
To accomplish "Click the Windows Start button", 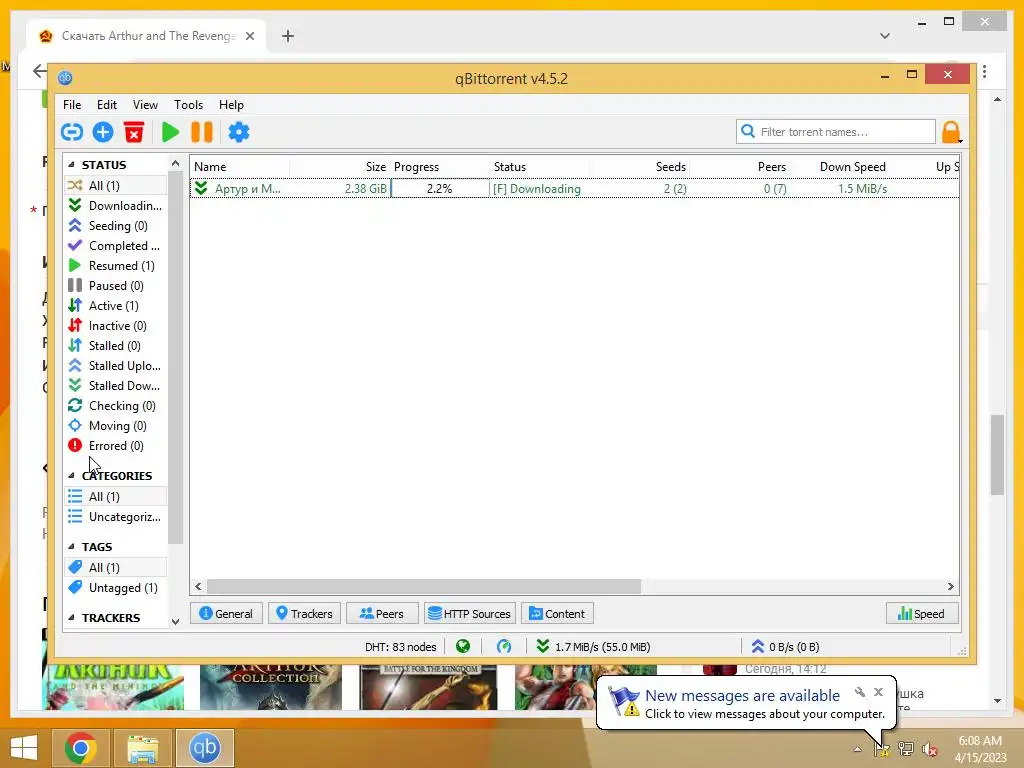I will coord(24,748).
